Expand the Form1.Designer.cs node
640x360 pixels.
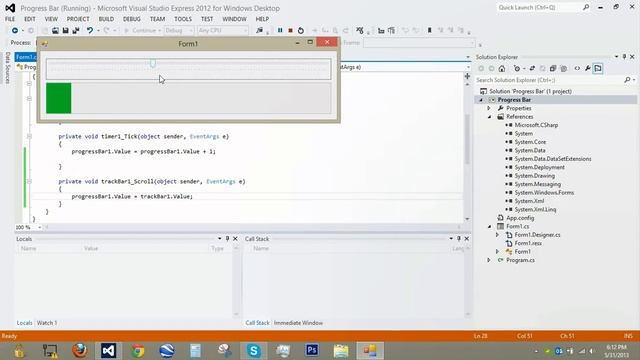(x=497, y=235)
